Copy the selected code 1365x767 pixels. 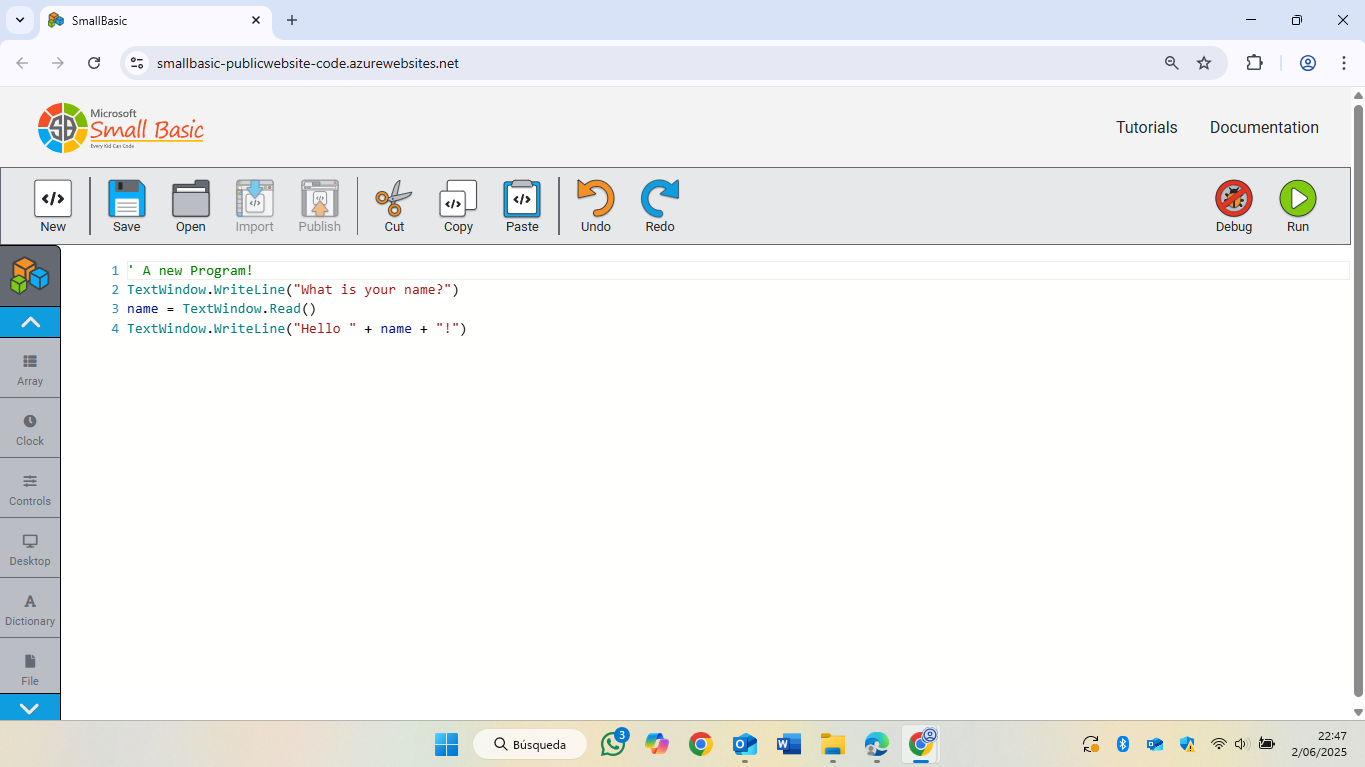point(458,207)
